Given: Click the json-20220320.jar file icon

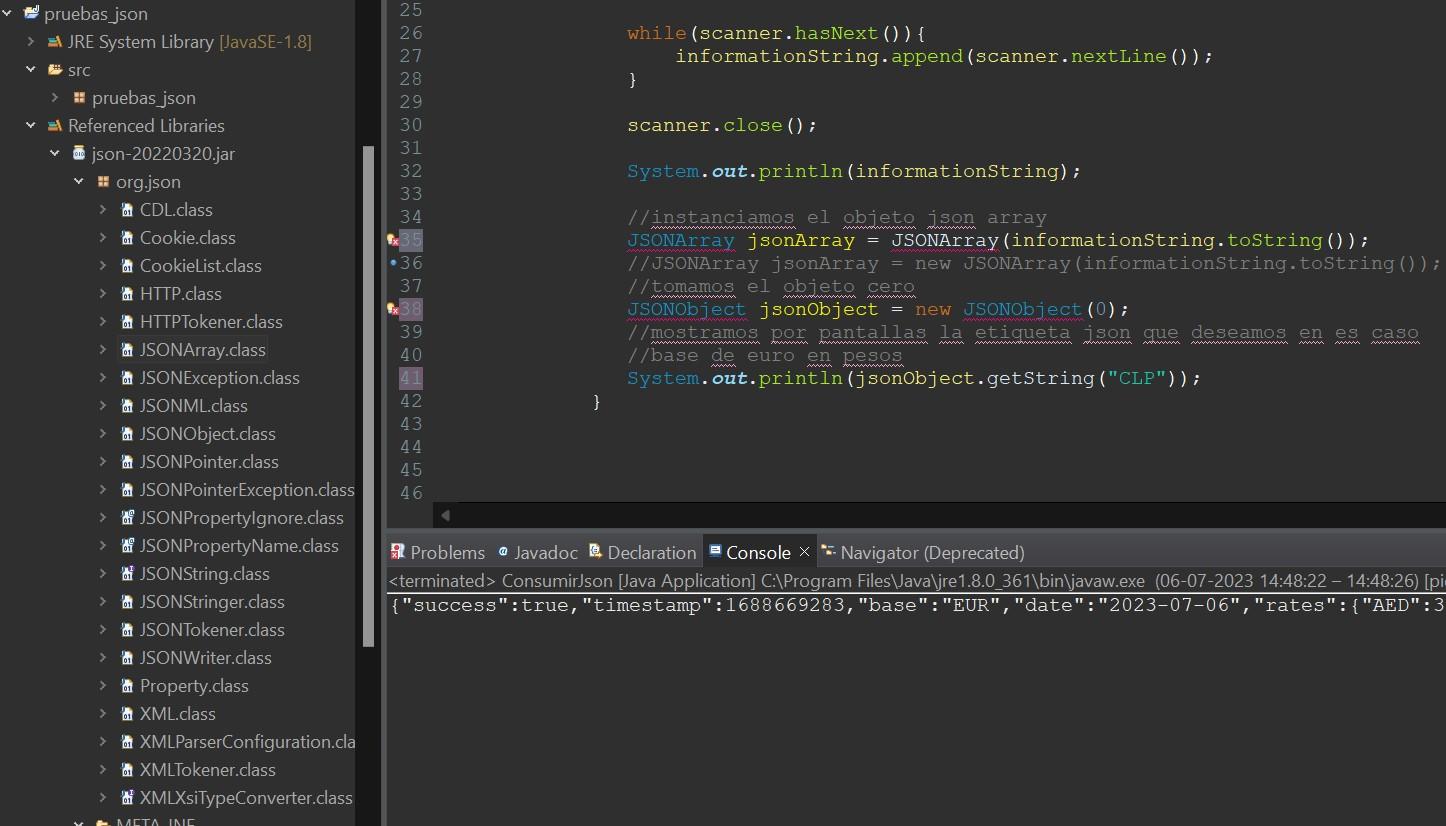Looking at the screenshot, I should [x=79, y=154].
